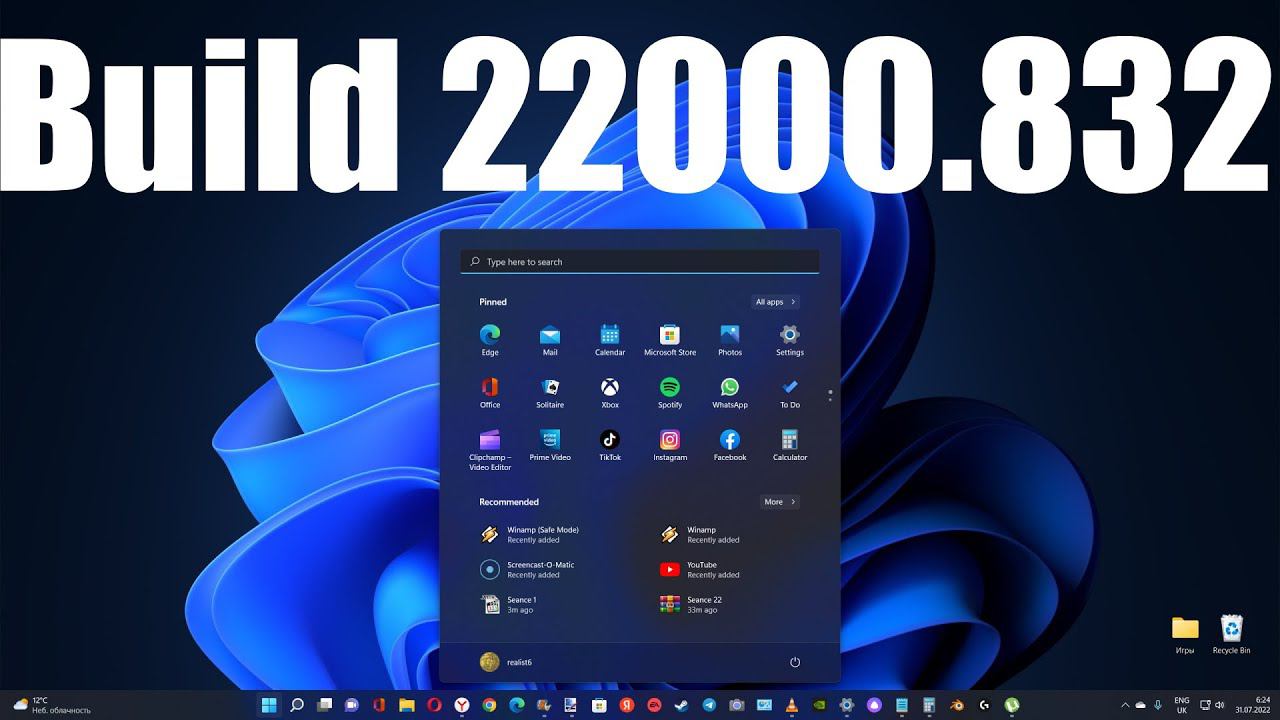The height and width of the screenshot is (720, 1280).
Task: Switch ENG UK input language
Action: point(1182,705)
